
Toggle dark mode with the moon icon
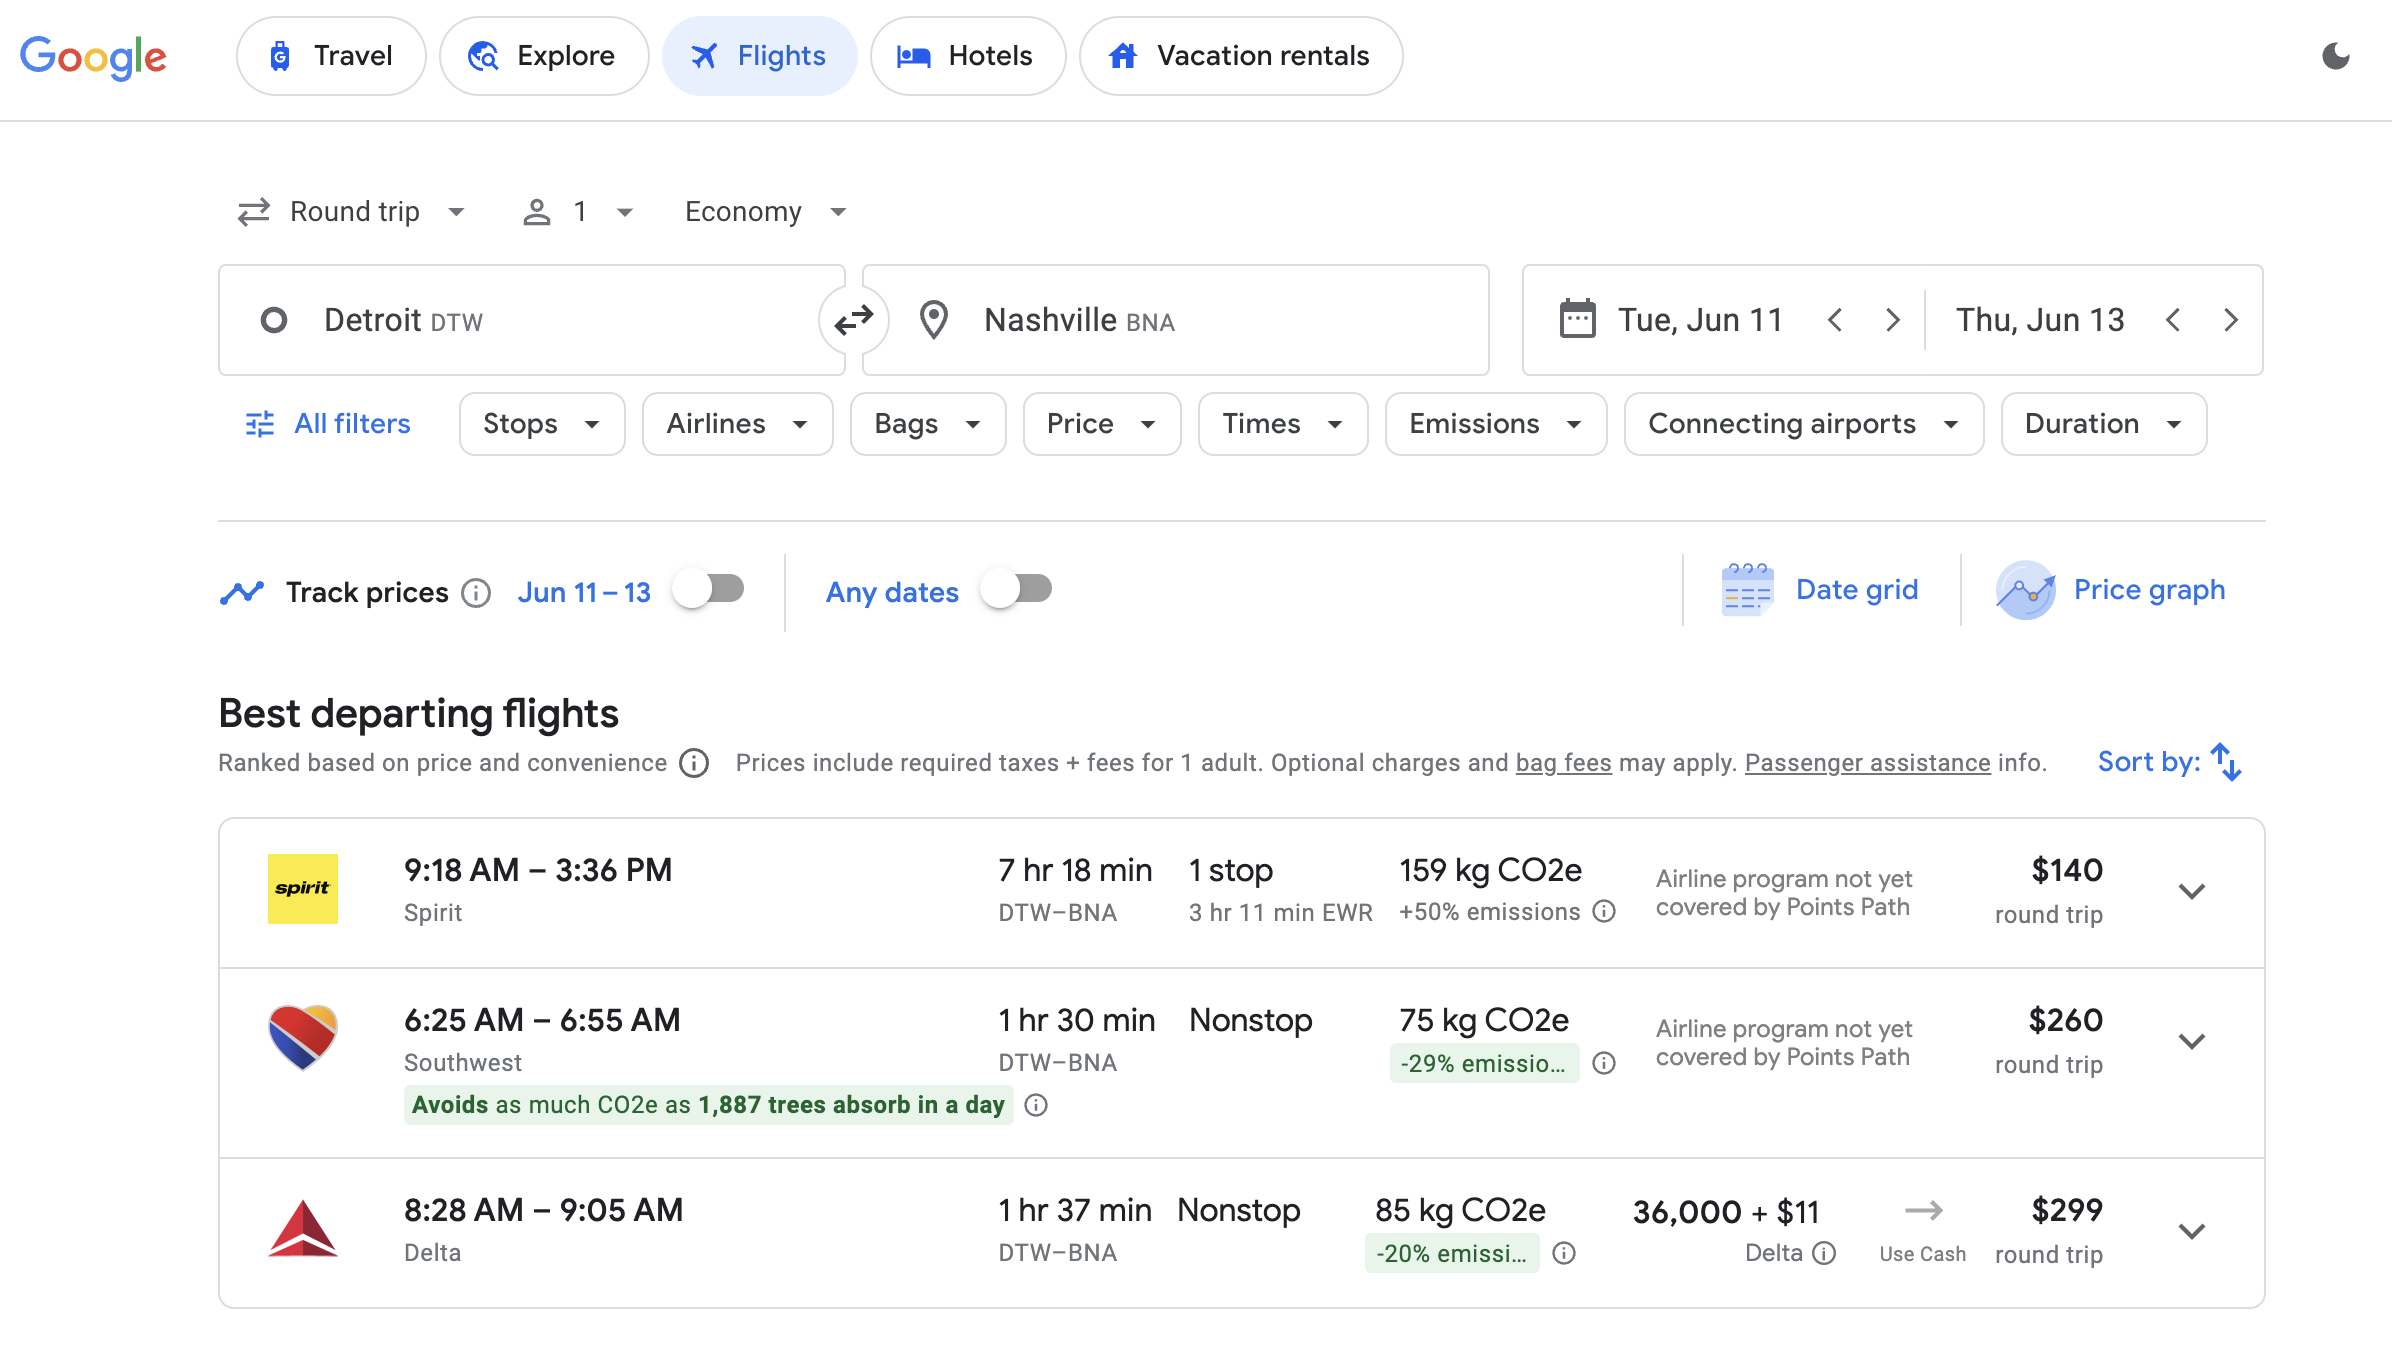tap(2336, 56)
